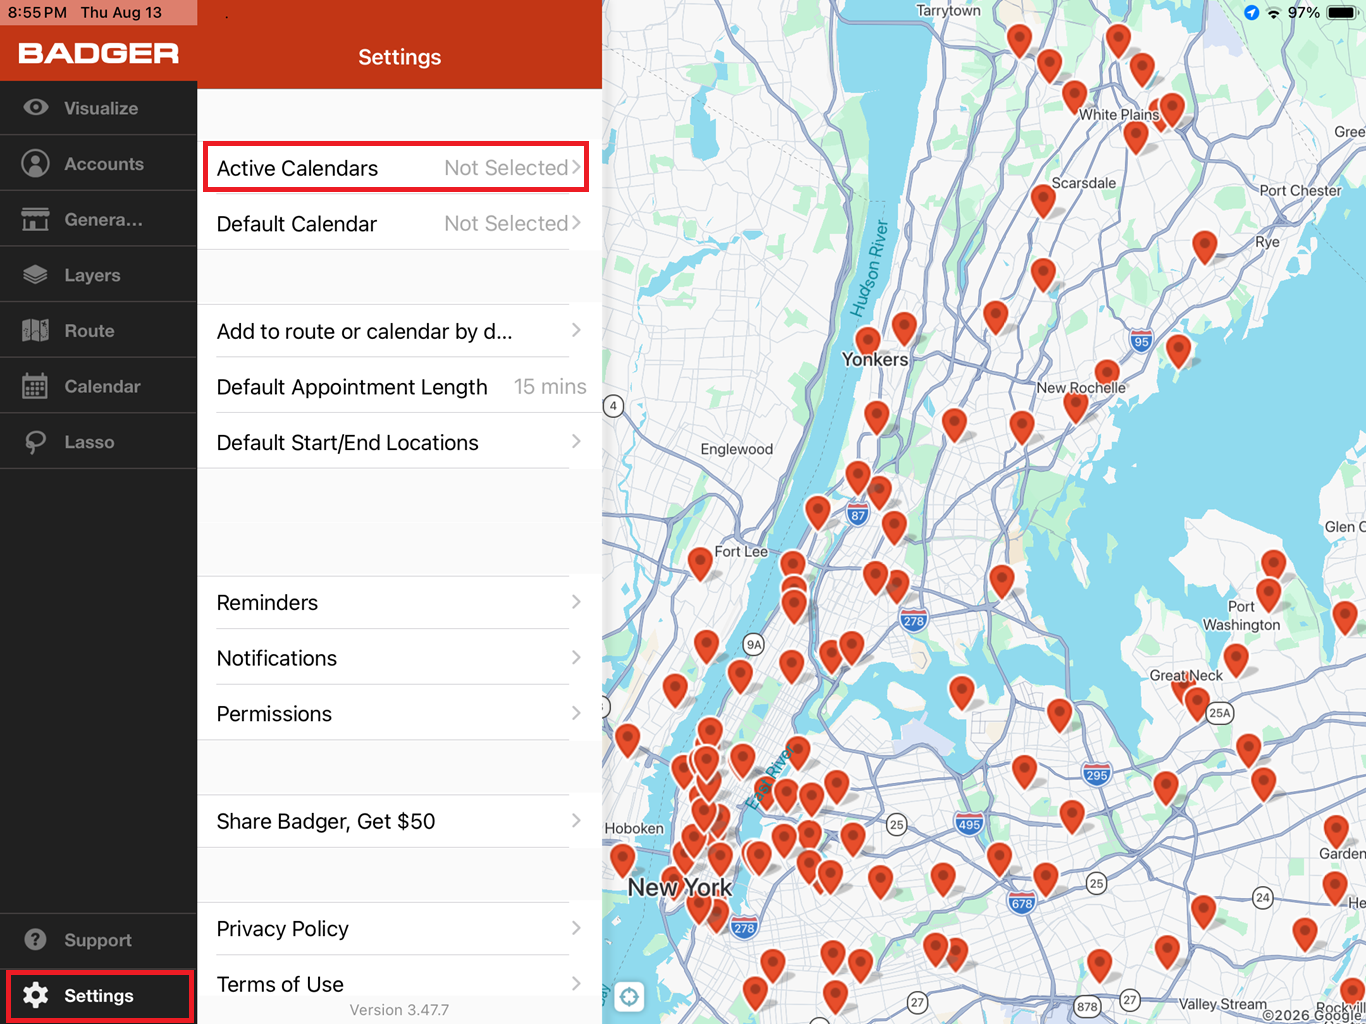Select the pin beside Fort Lee label
Screen dimensions: 1366x1024
700,562
